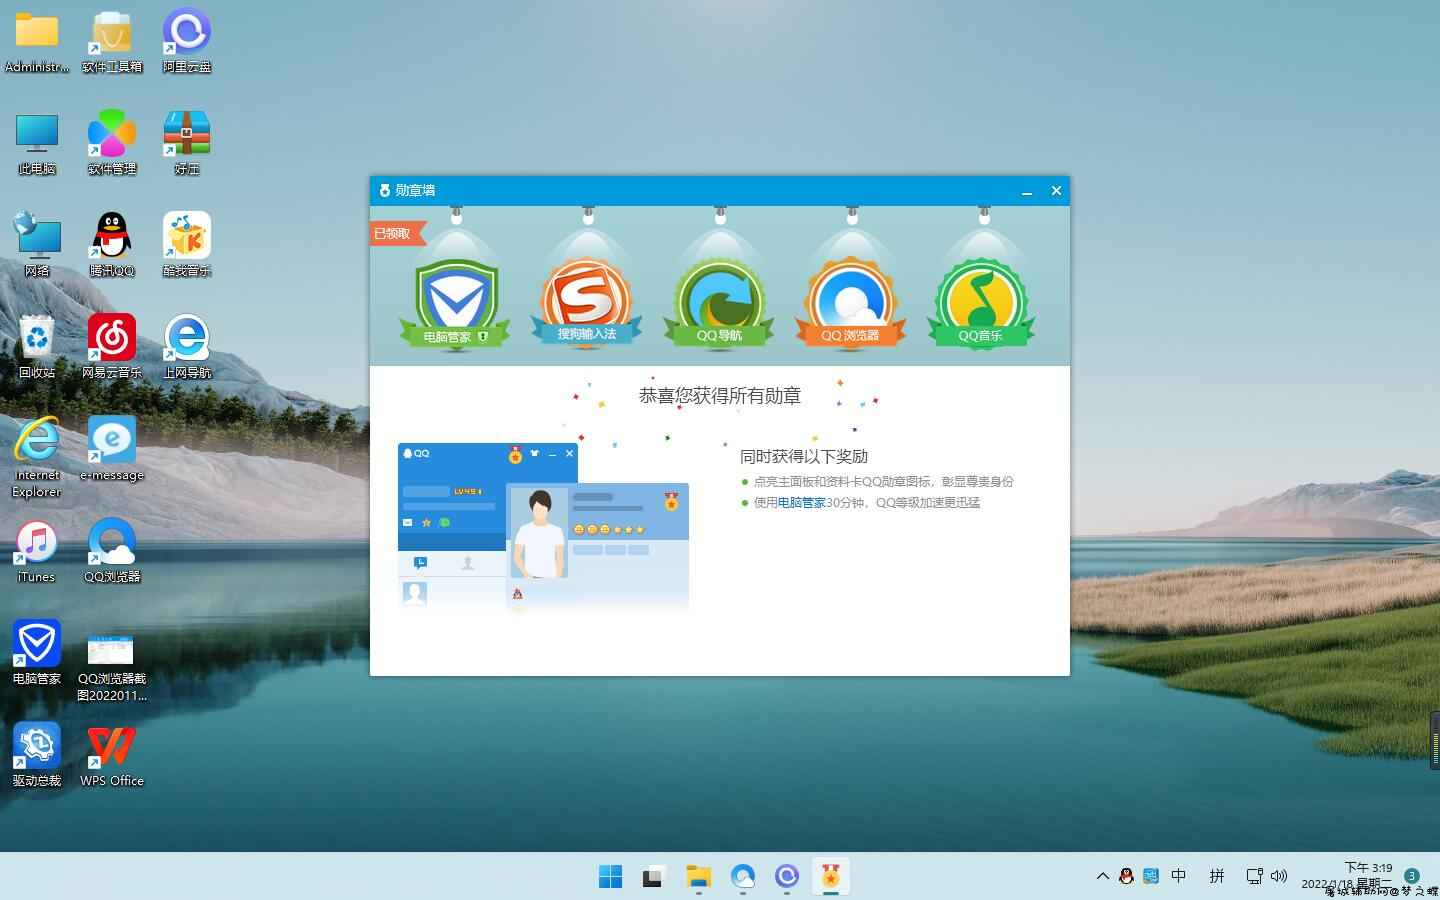Open 好压 desktop shortcut
Viewport: 1440px width, 900px height.
point(187,143)
